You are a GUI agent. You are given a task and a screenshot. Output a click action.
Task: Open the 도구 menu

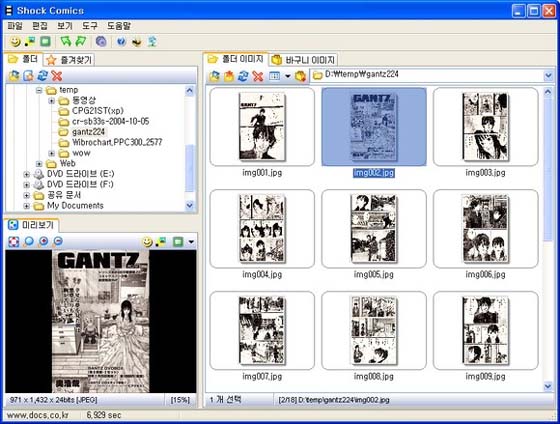[x=90, y=26]
